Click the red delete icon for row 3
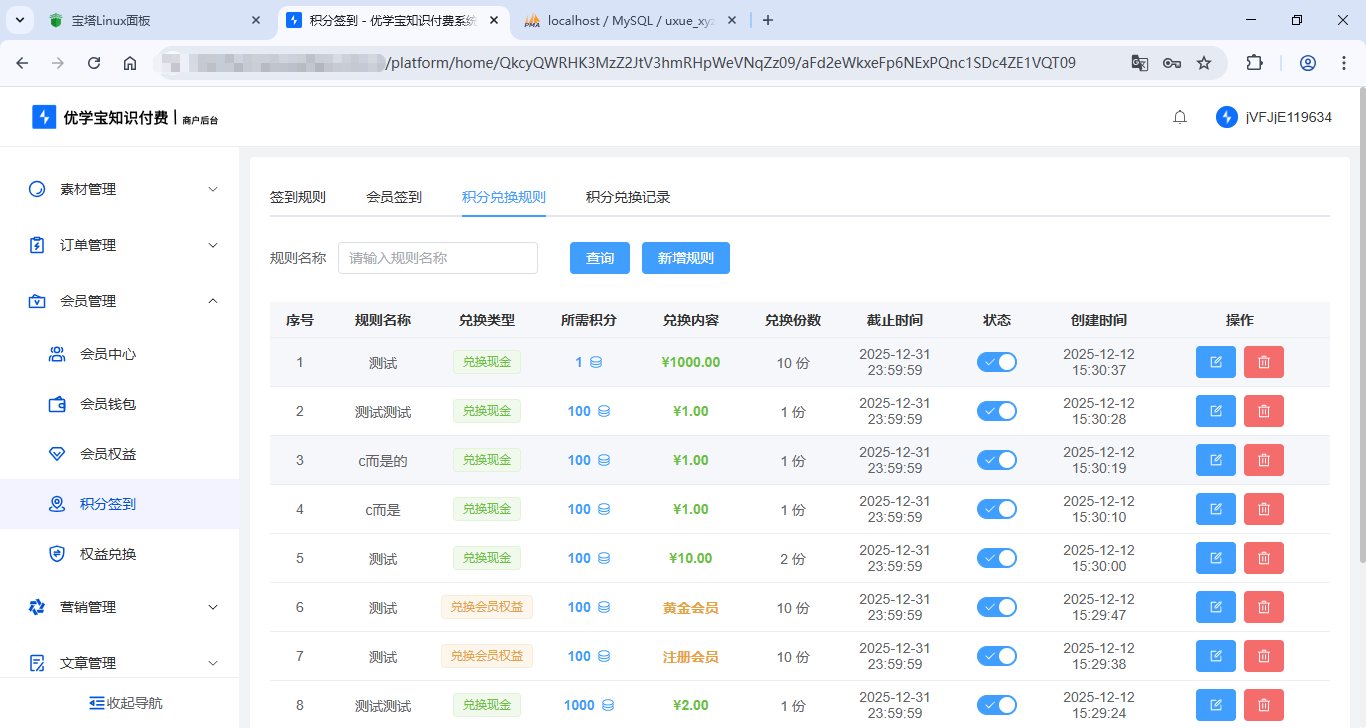 point(1263,460)
